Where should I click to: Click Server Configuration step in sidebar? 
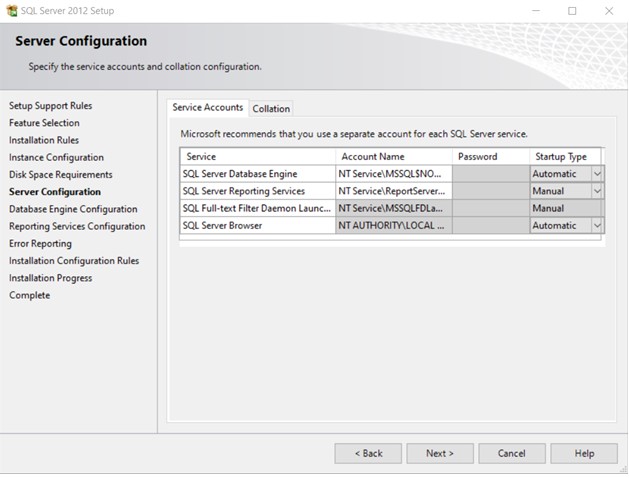click(x=55, y=192)
